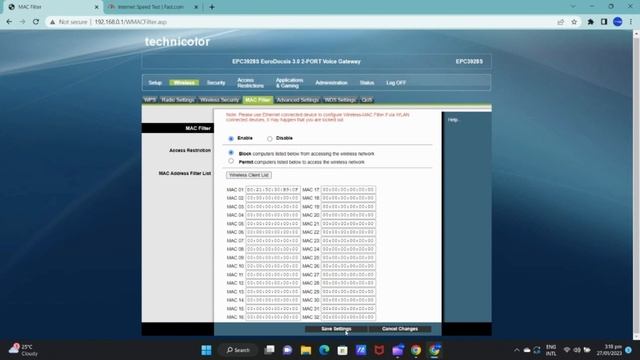Click Wireless Client List button

249,175
